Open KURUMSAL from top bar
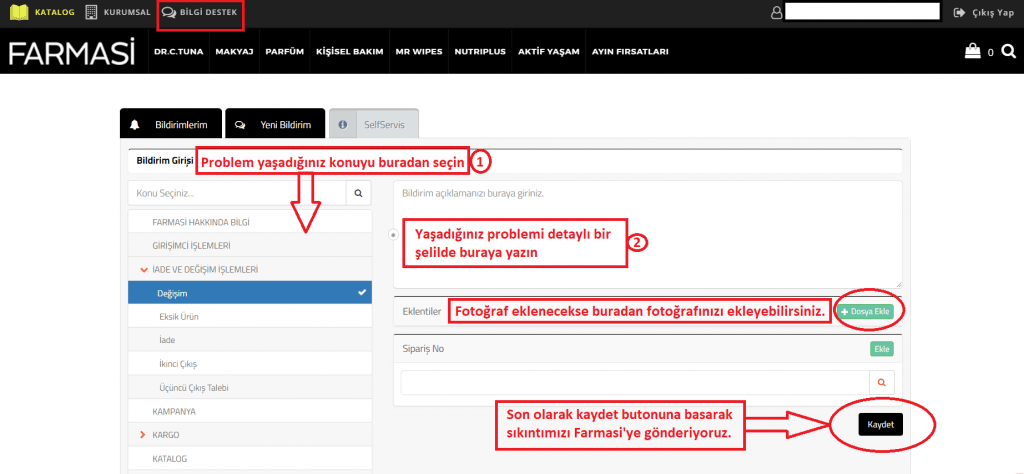 (119, 12)
